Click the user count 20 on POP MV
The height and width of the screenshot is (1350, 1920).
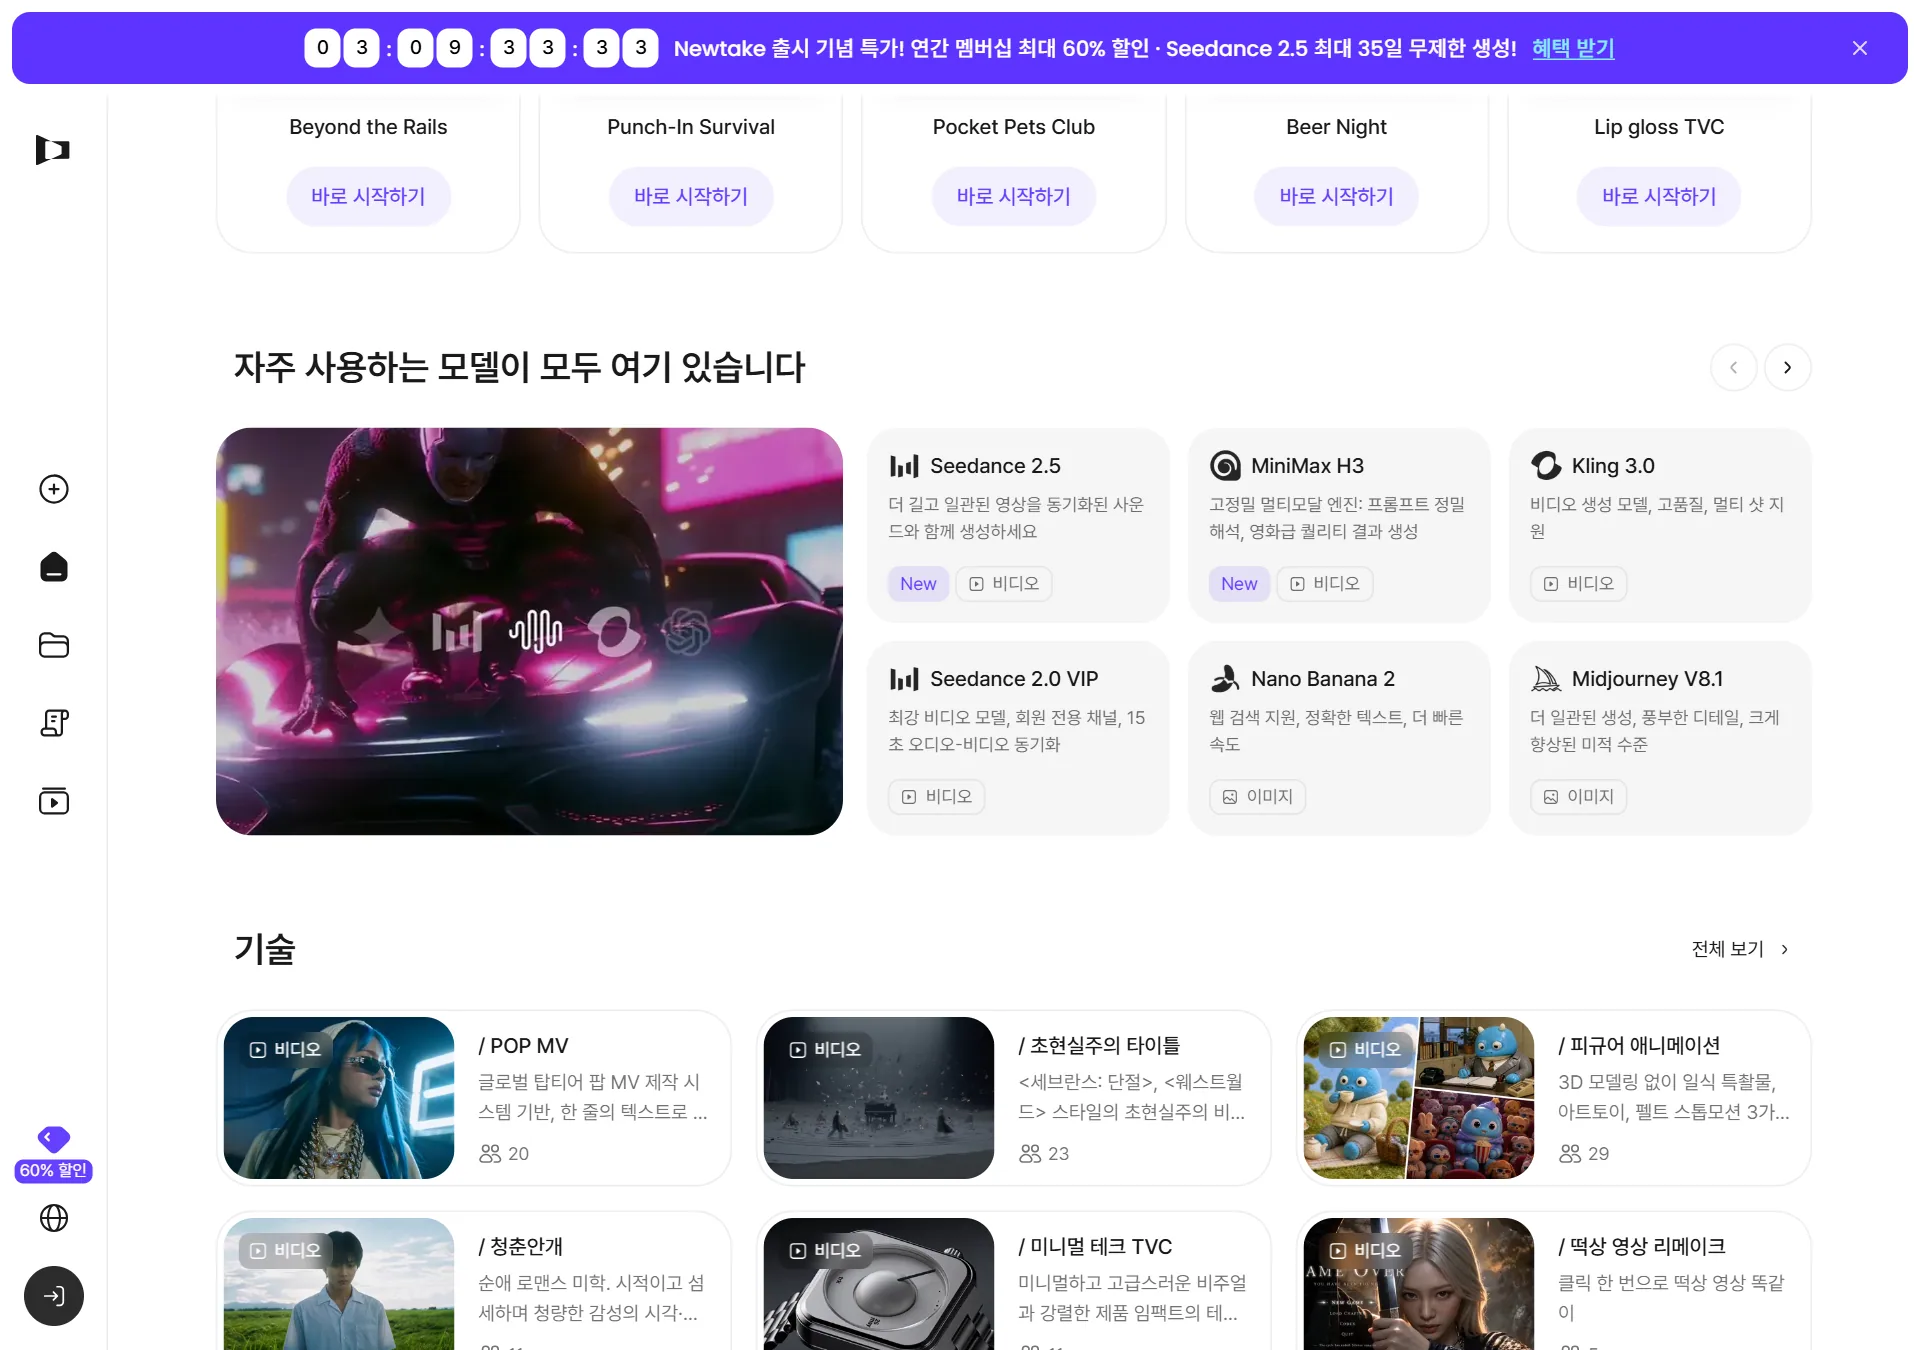pos(504,1154)
